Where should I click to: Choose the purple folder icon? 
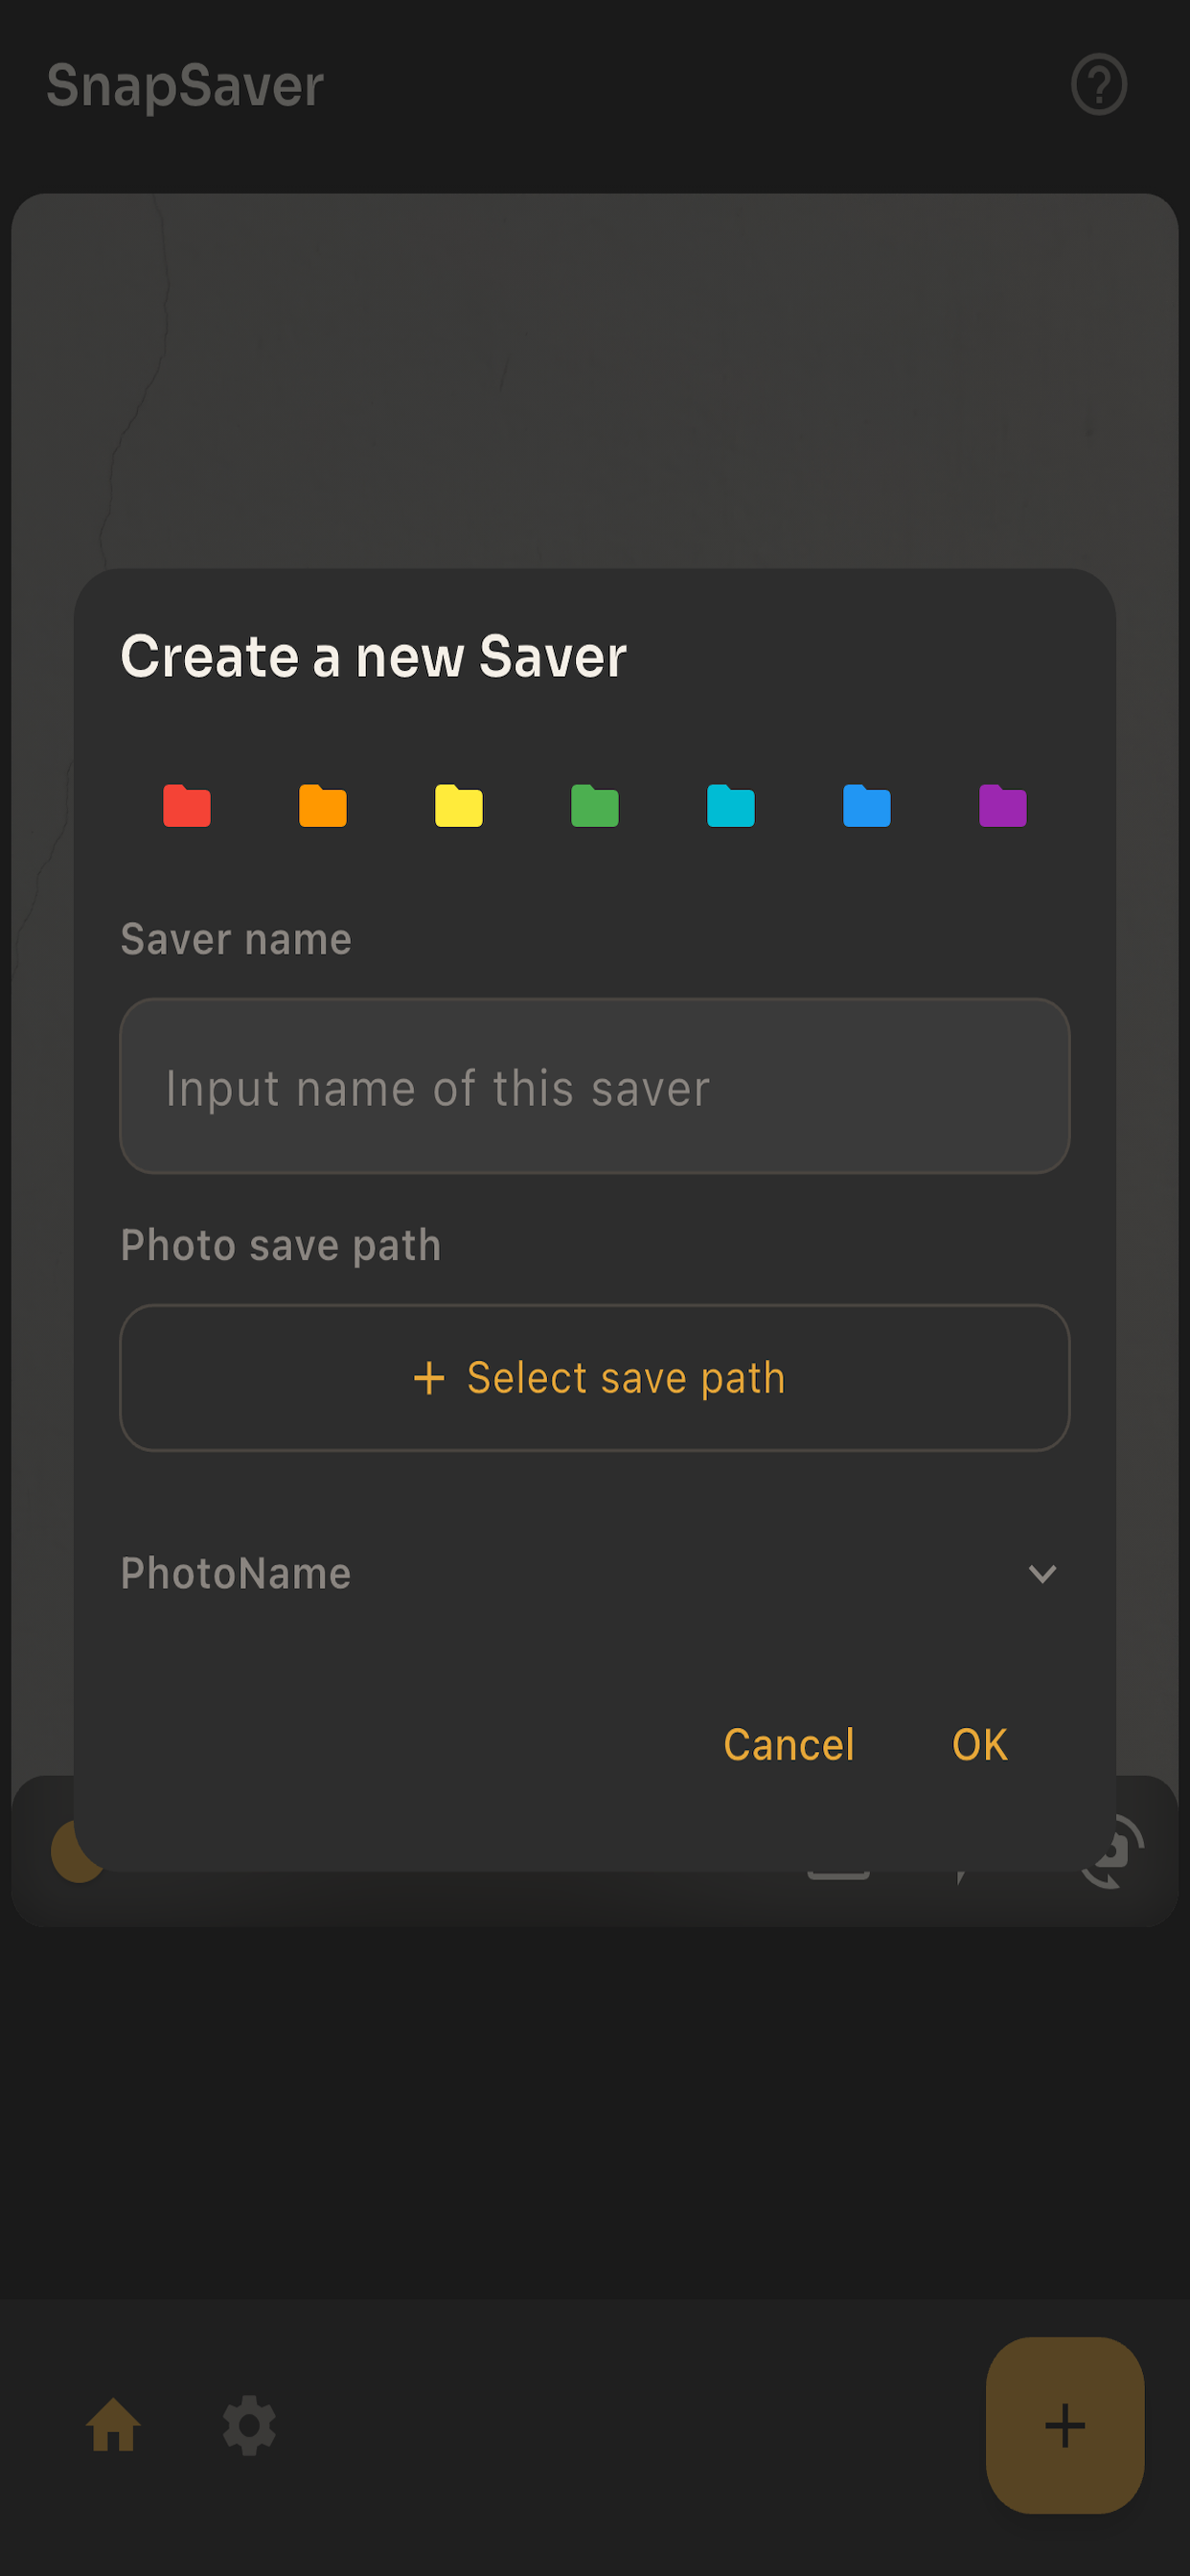1003,806
